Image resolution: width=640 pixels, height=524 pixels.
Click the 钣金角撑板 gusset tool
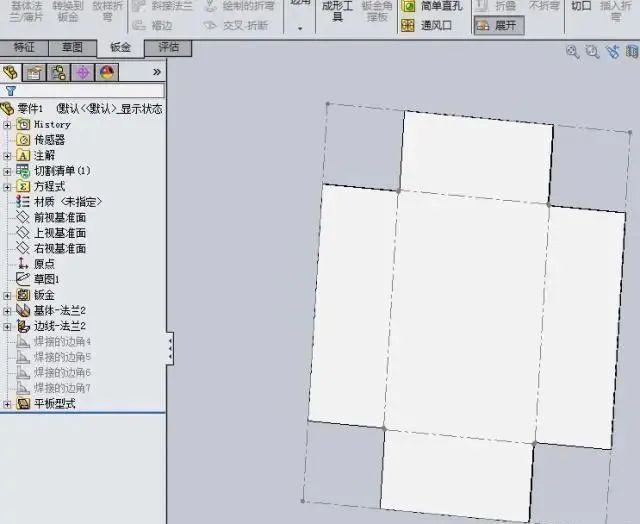[377, 11]
